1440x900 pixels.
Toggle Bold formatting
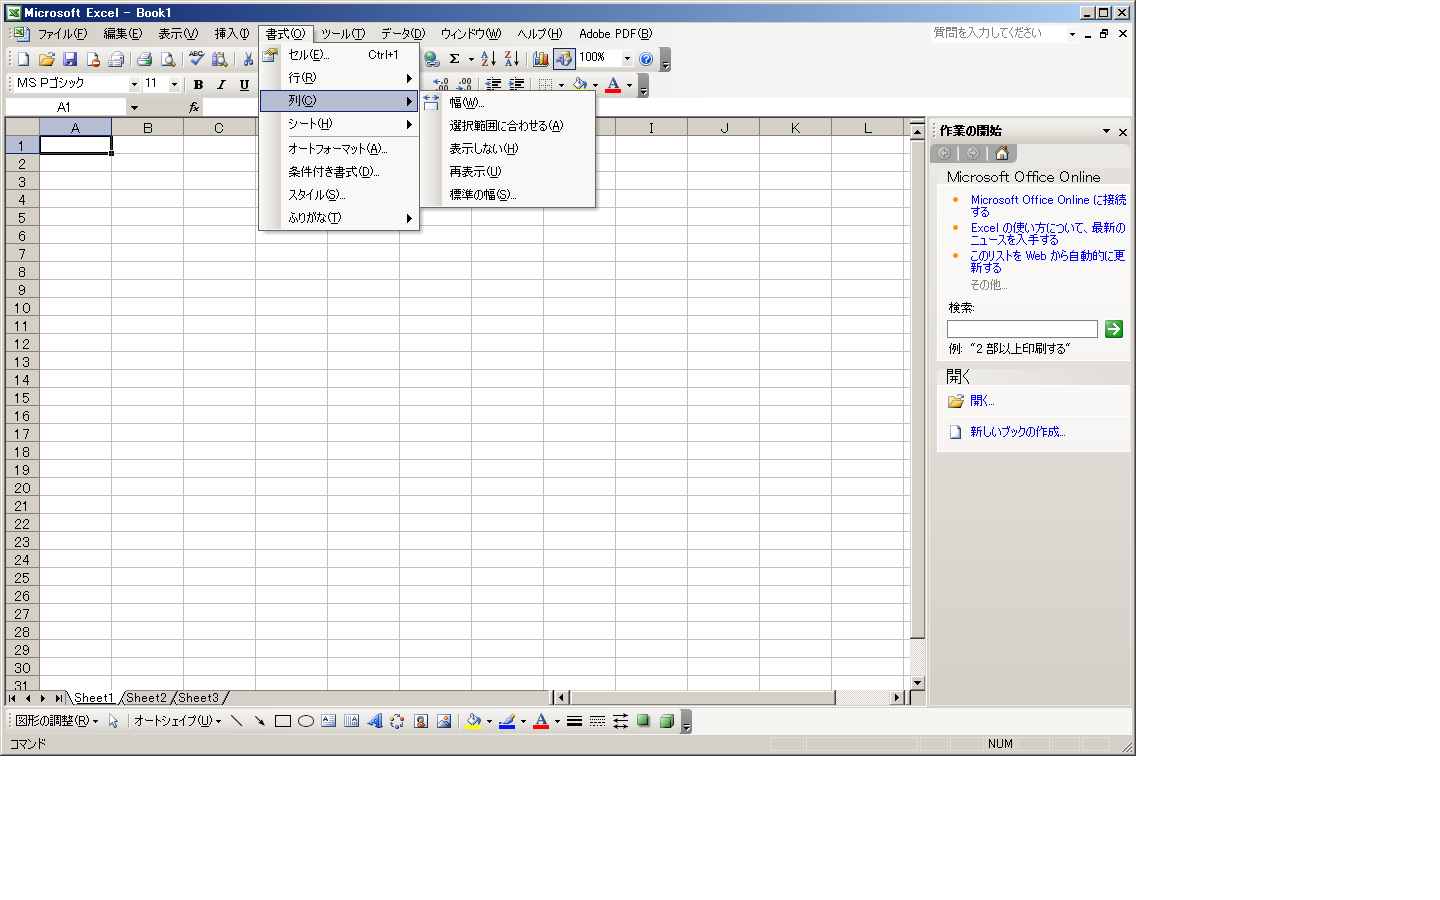pos(198,85)
